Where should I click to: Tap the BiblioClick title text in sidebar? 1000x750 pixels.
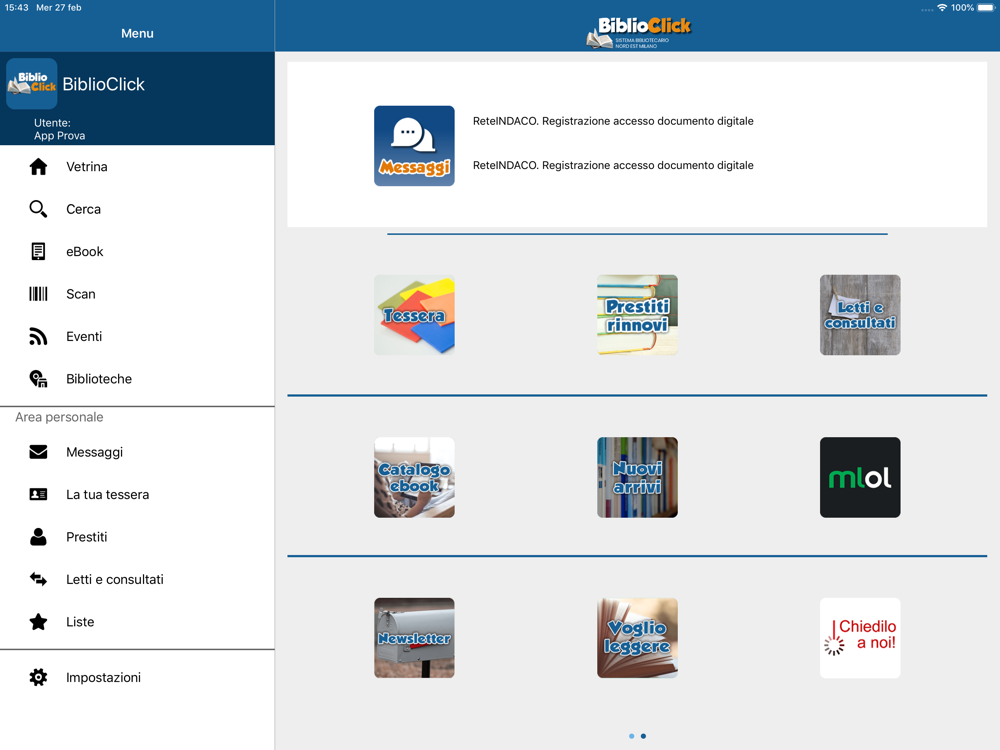tap(103, 84)
